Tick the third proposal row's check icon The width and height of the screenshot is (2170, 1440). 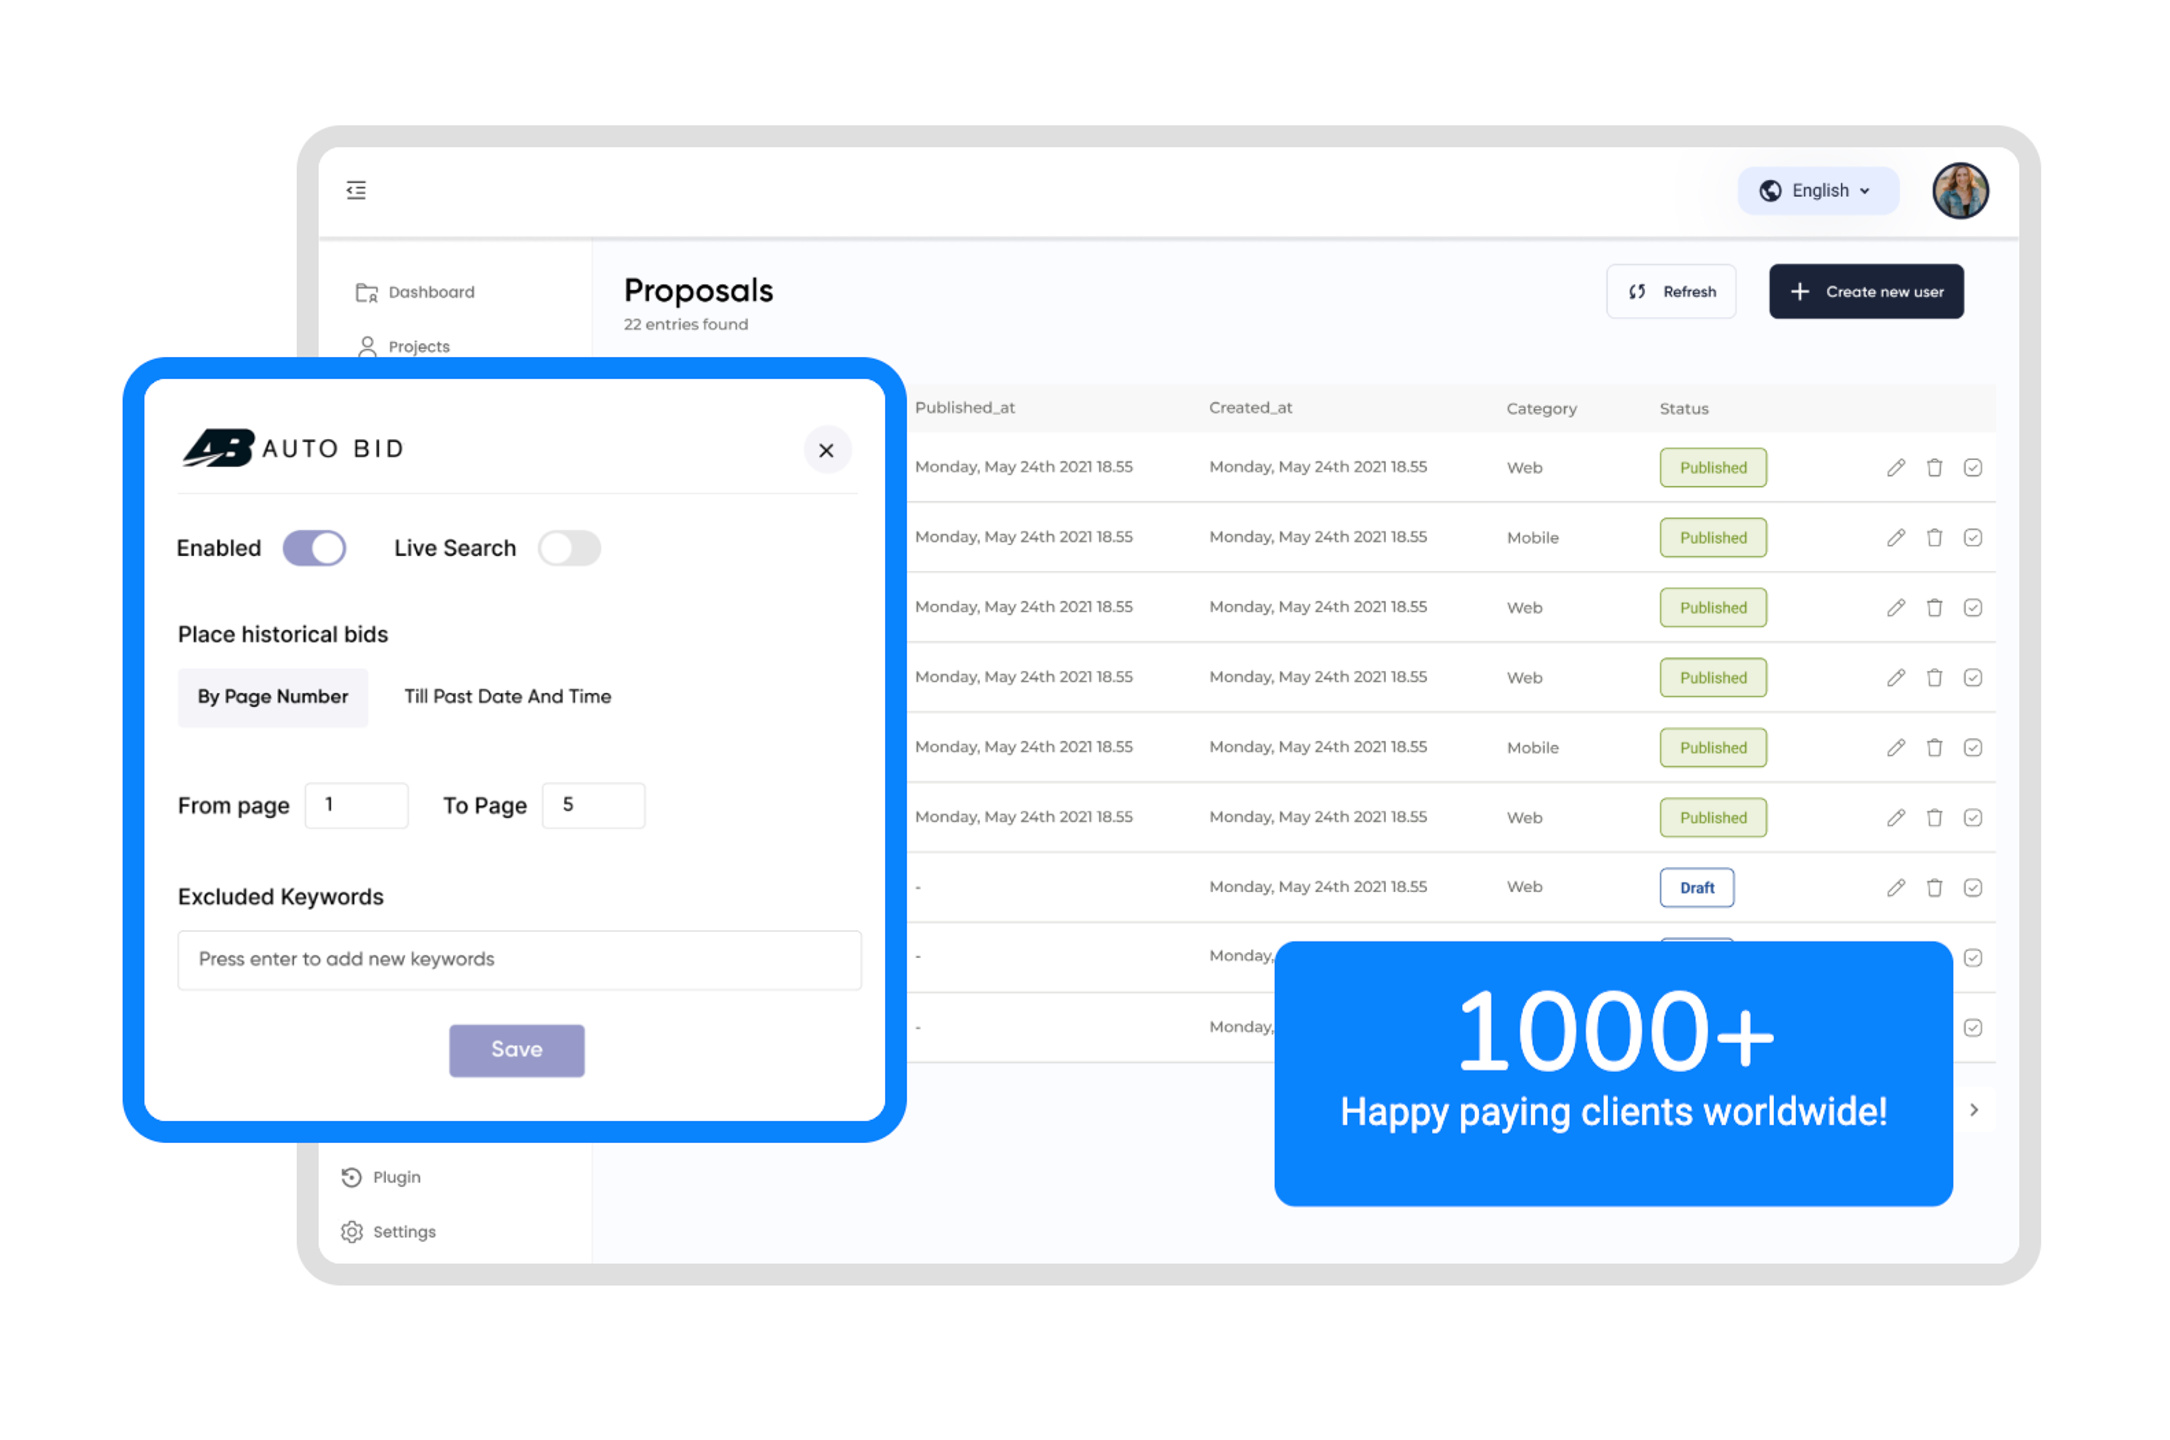coord(1973,608)
